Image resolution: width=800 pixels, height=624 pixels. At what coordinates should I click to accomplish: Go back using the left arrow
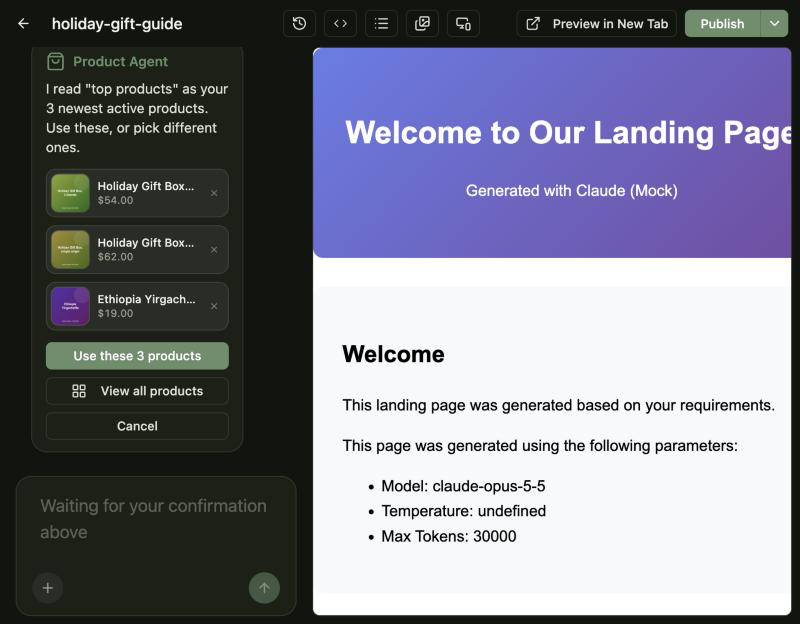coord(23,24)
